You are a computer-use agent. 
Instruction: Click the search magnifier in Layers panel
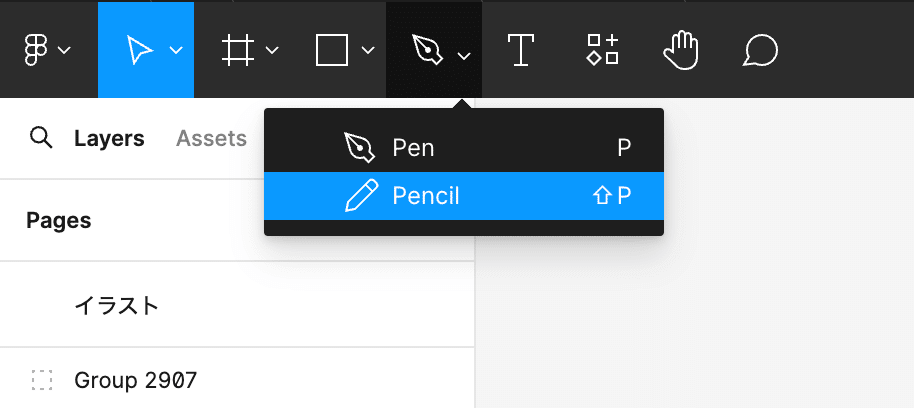tap(41, 139)
